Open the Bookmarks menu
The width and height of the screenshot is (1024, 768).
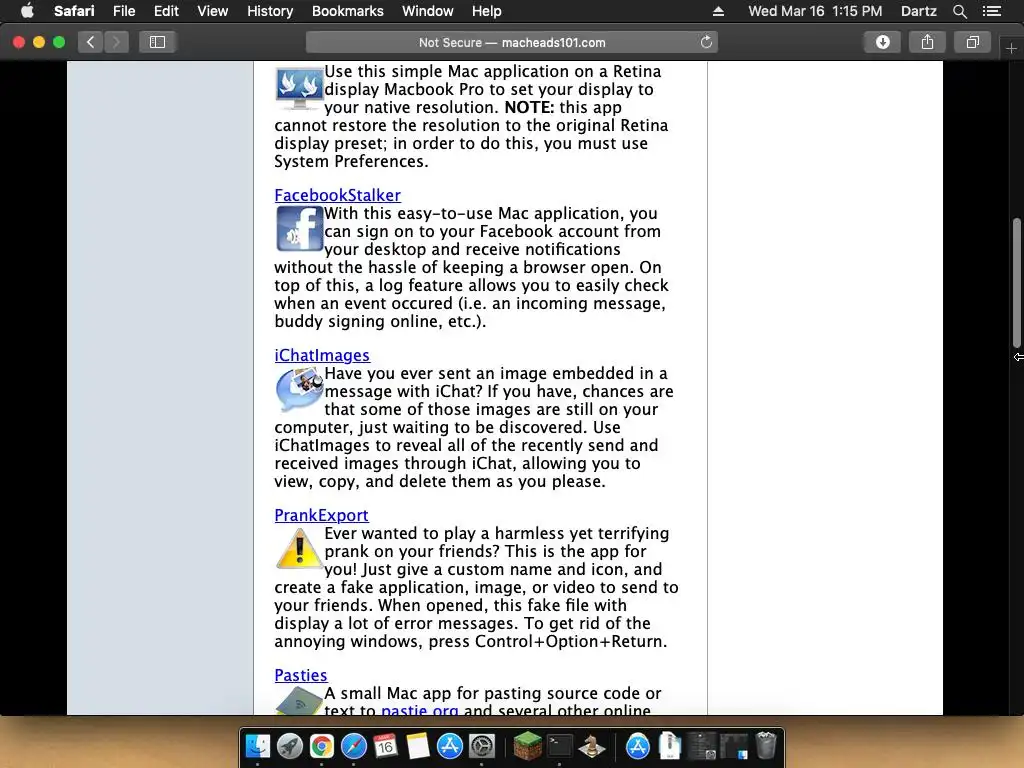(x=347, y=11)
